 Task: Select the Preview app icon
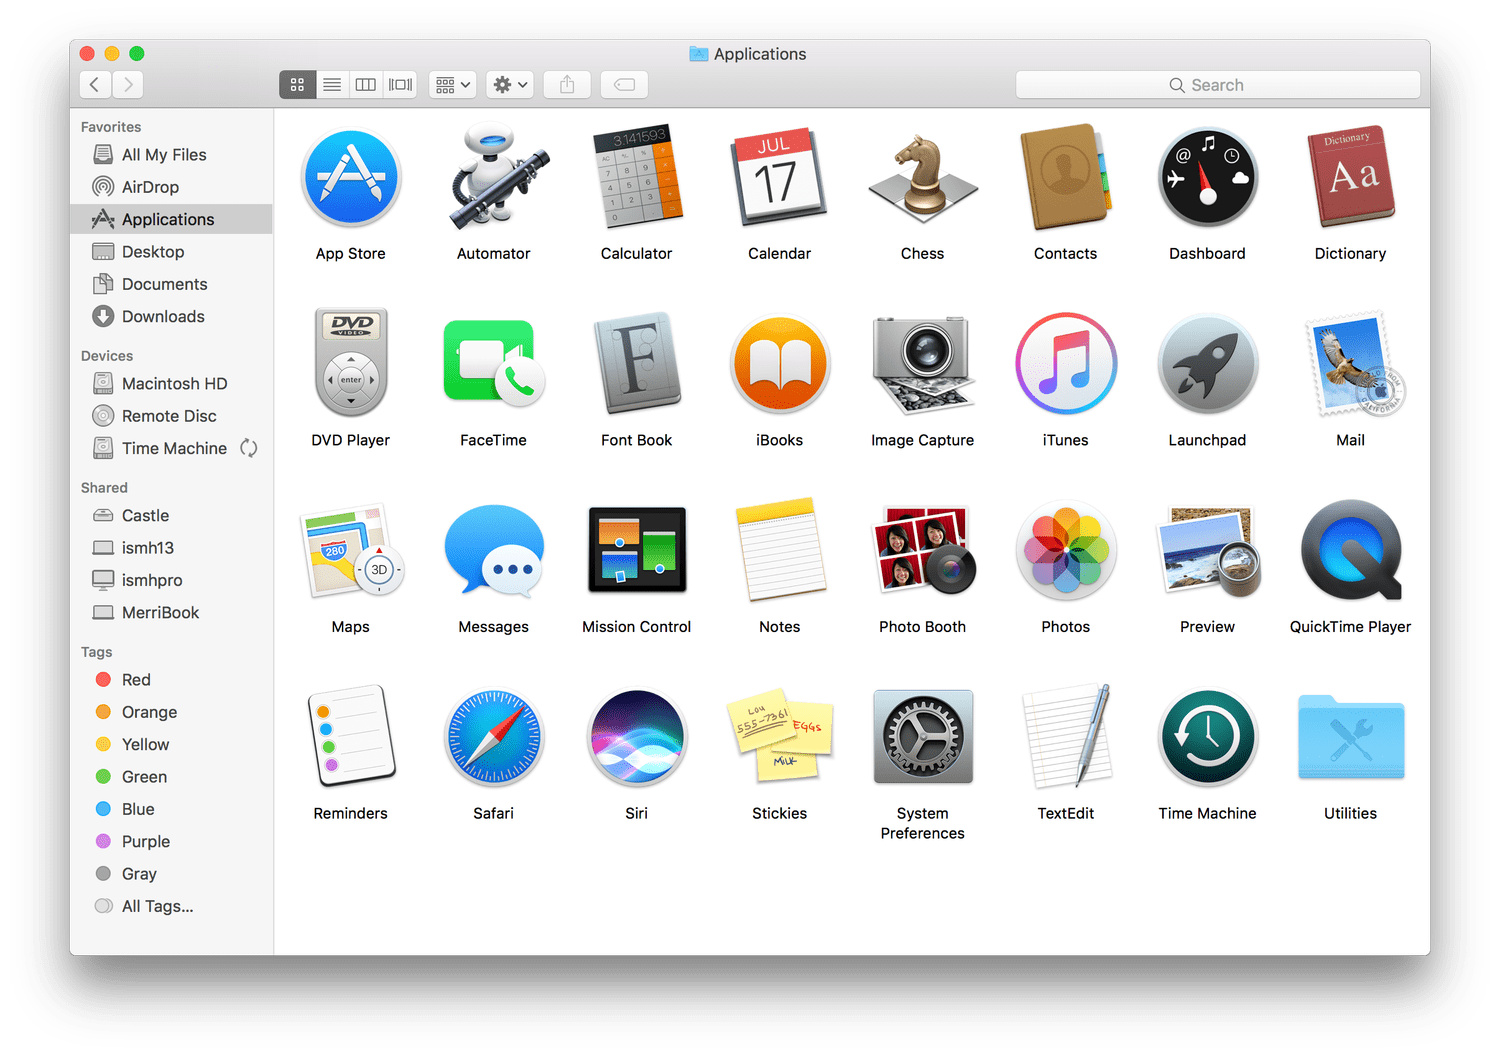pyautogui.click(x=1208, y=550)
